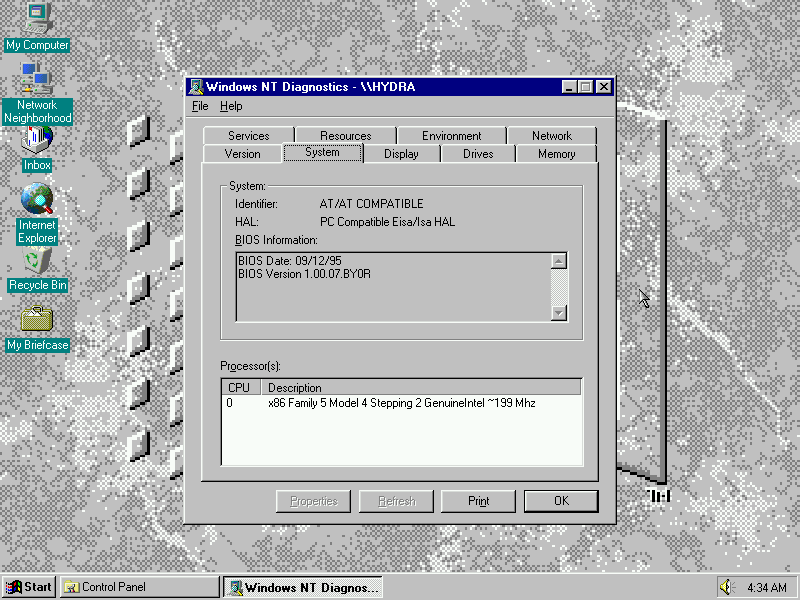Select the Drives tab
The width and height of the screenshot is (800, 600).
point(478,154)
